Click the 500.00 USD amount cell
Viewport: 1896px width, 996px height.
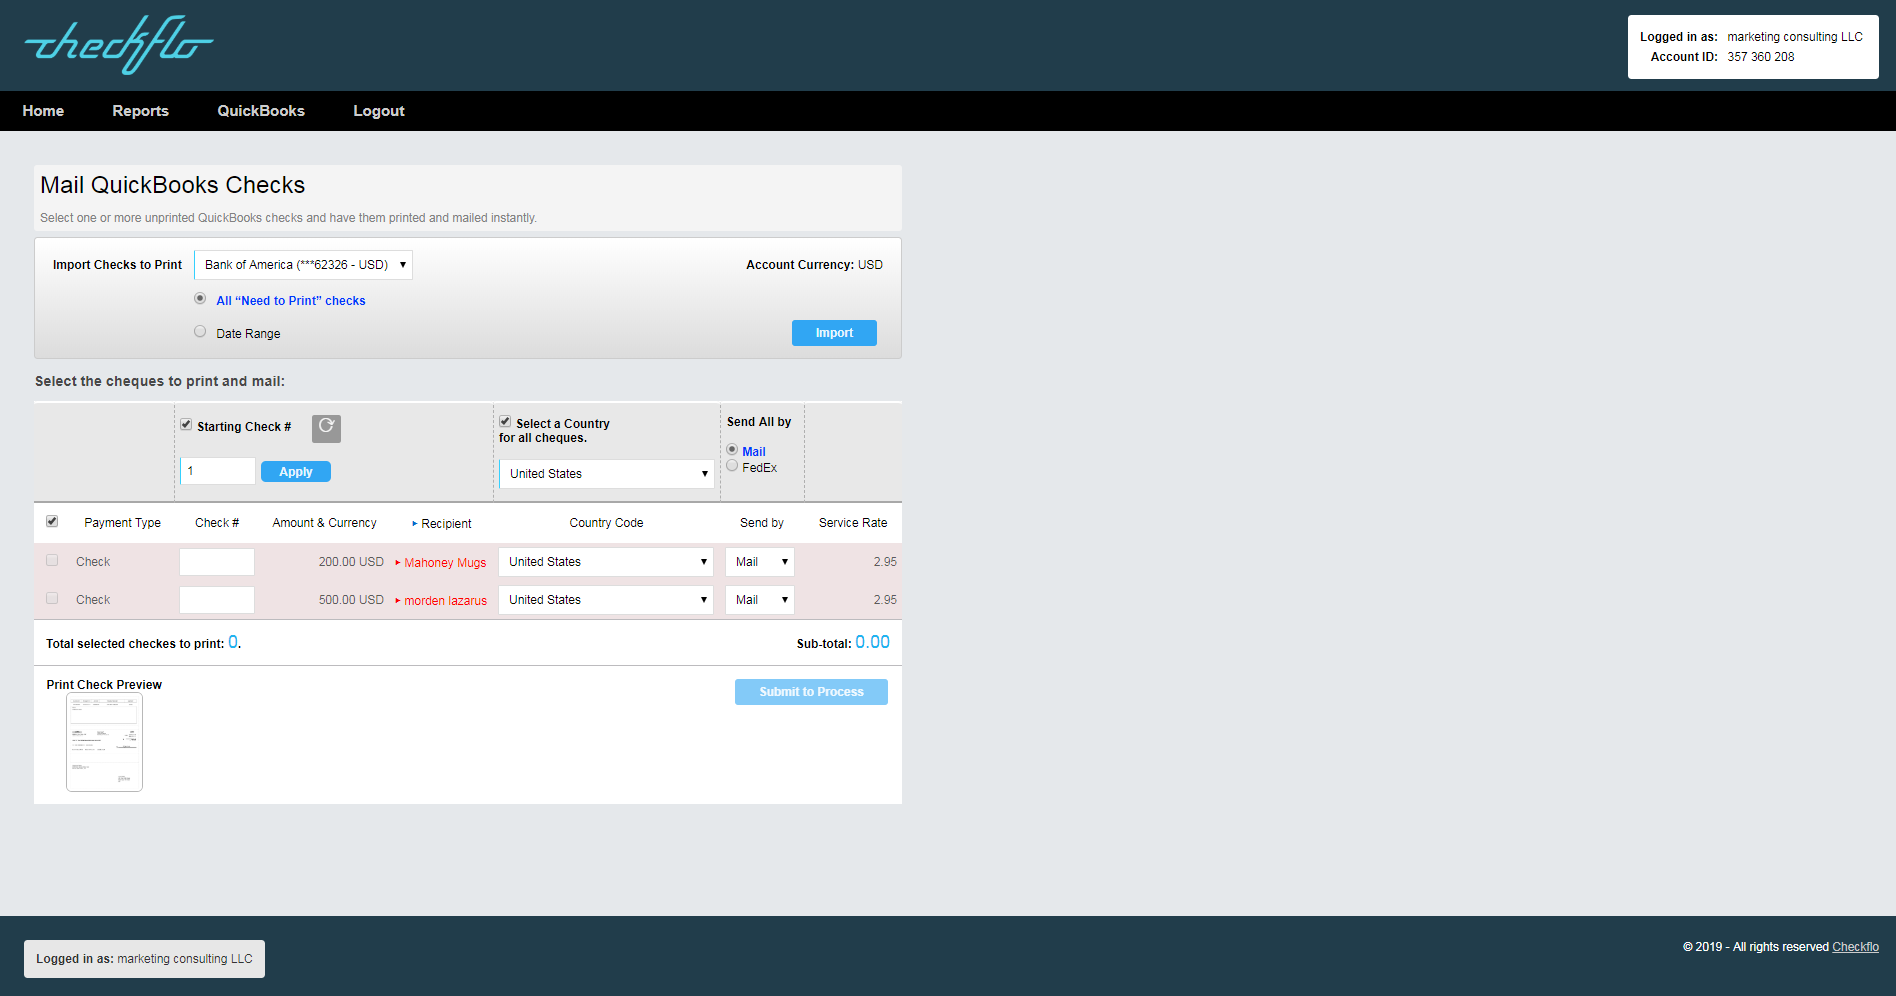351,600
